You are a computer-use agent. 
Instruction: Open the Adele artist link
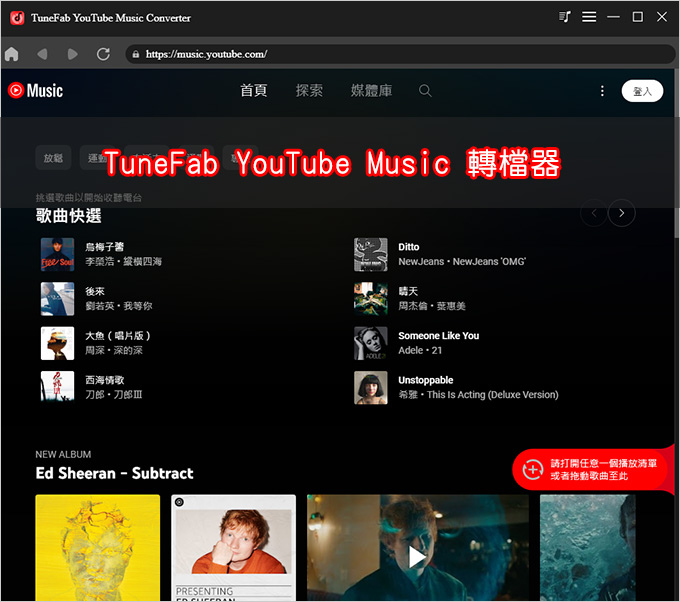(411, 350)
